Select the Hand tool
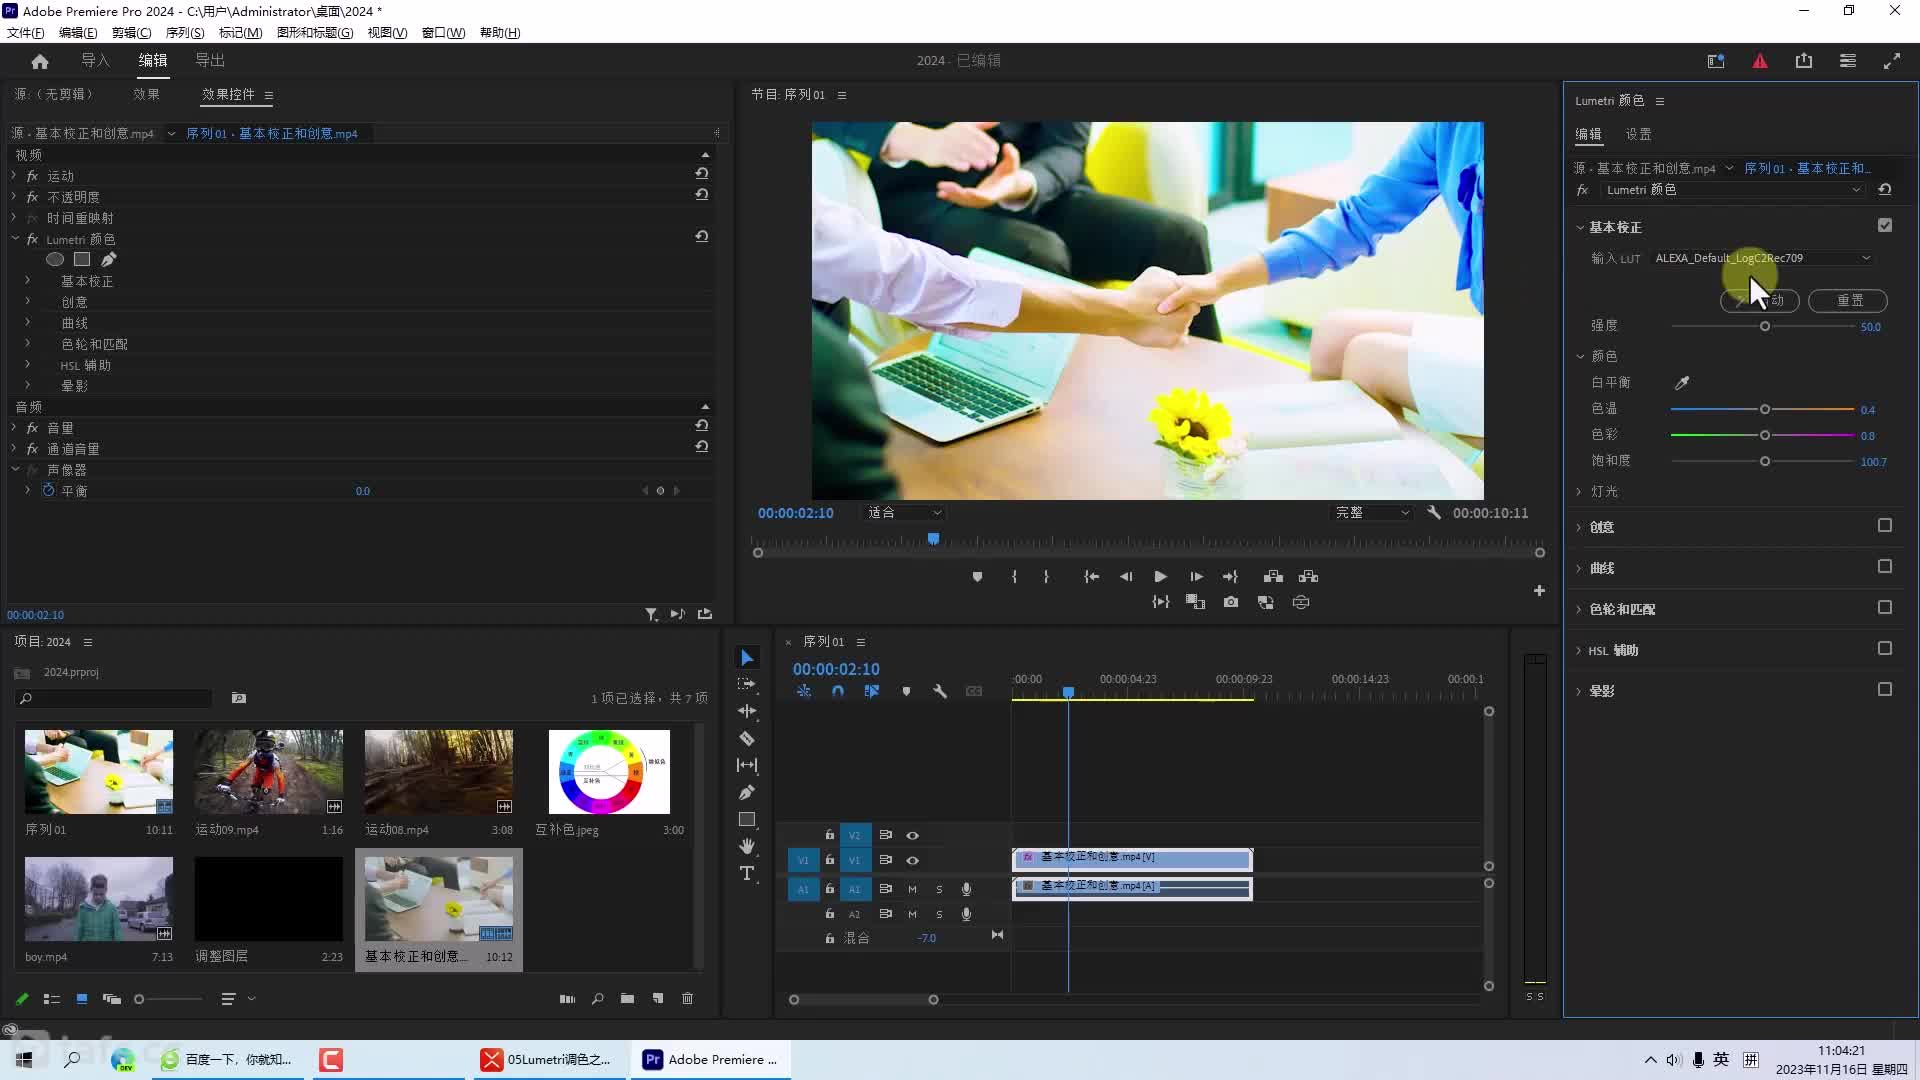Image resolution: width=1920 pixels, height=1080 pixels. click(x=747, y=846)
